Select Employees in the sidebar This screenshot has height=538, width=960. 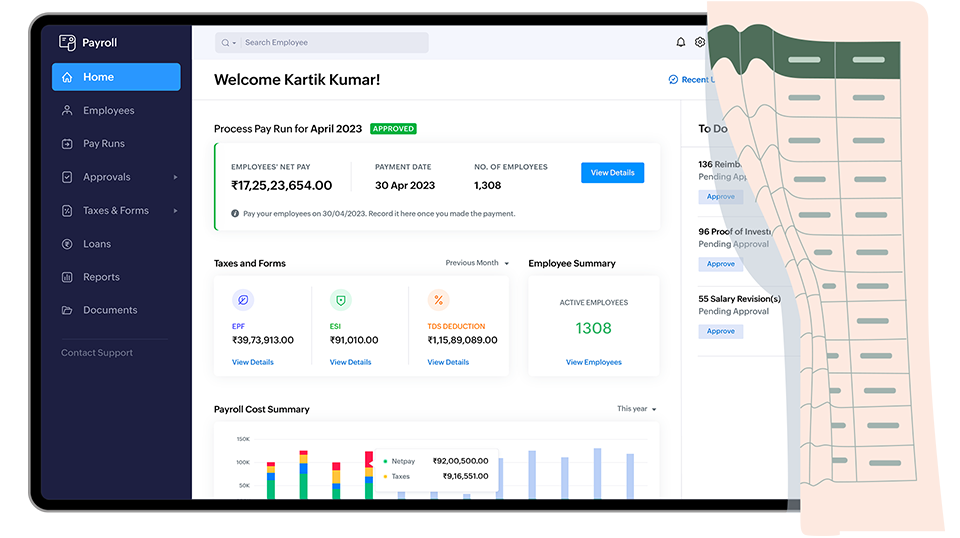108,111
